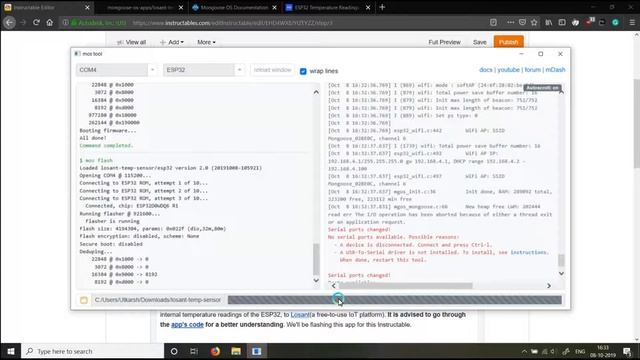Click Save in Instructables editor
Image resolution: width=640 pixels, height=360 pixels.
click(x=480, y=42)
